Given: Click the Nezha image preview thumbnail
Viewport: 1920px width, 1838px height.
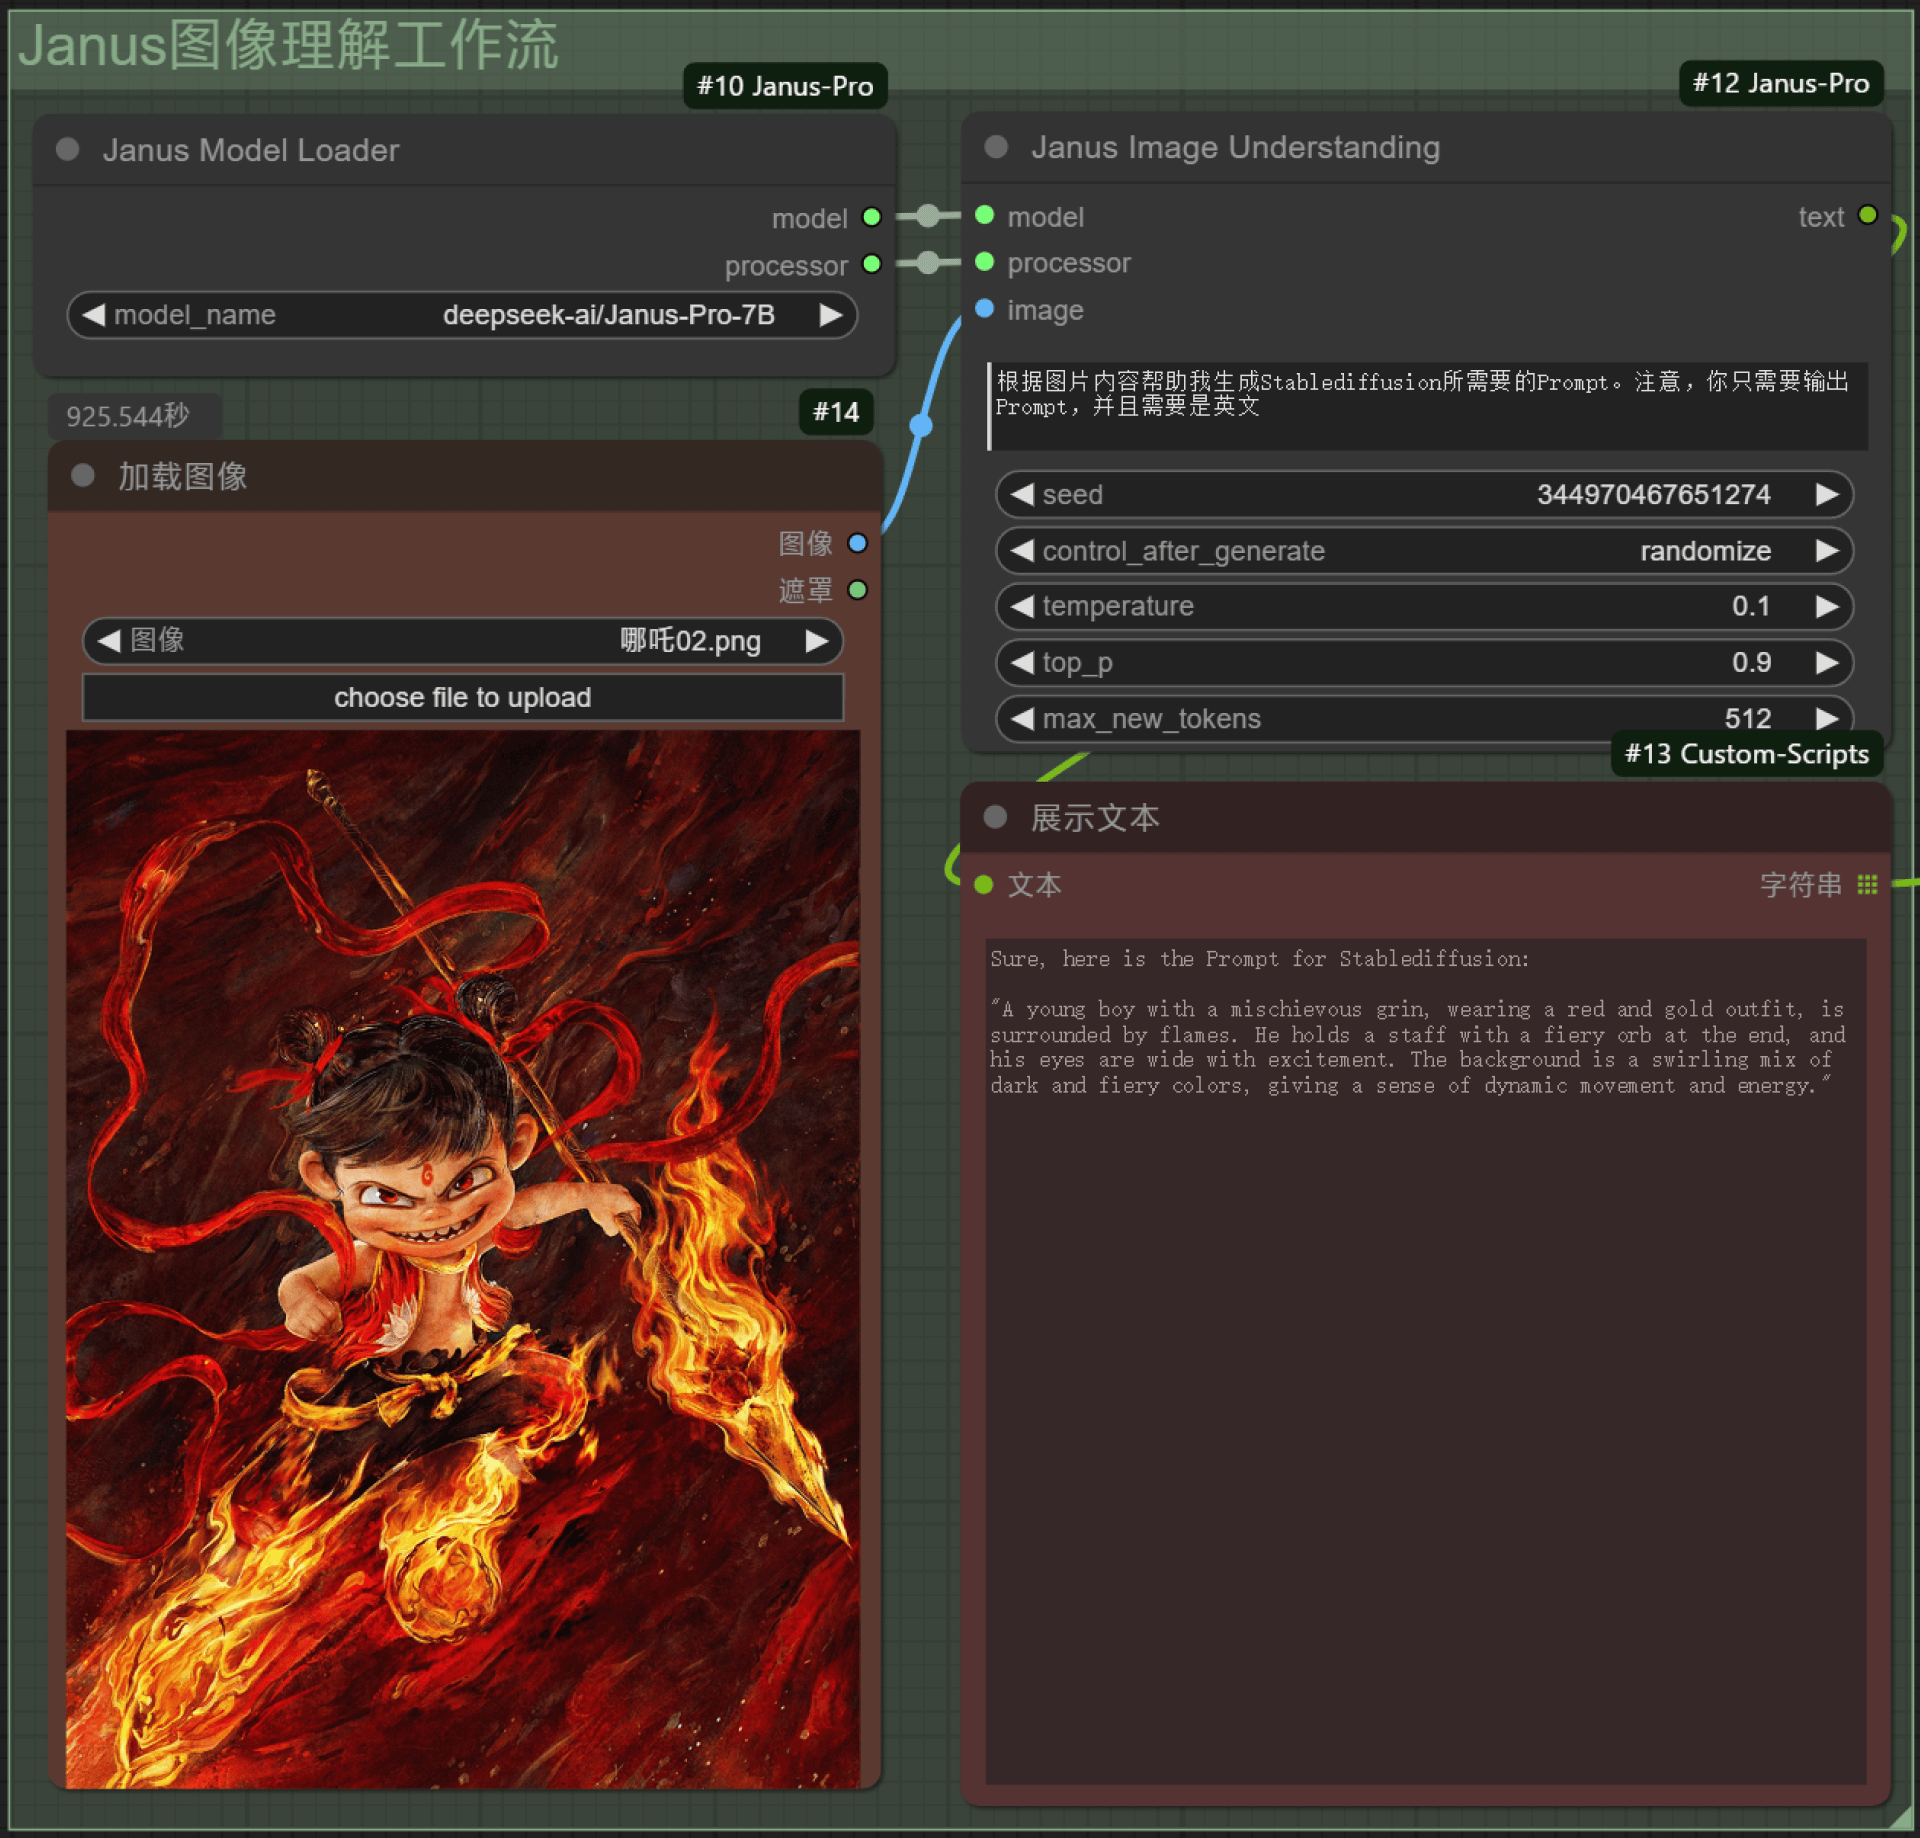Looking at the screenshot, I should pyautogui.click(x=463, y=1258).
